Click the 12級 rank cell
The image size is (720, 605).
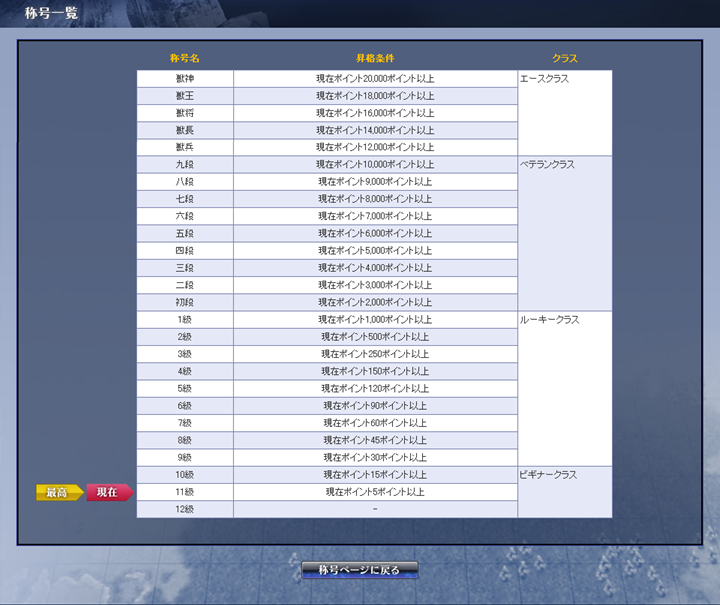185,509
